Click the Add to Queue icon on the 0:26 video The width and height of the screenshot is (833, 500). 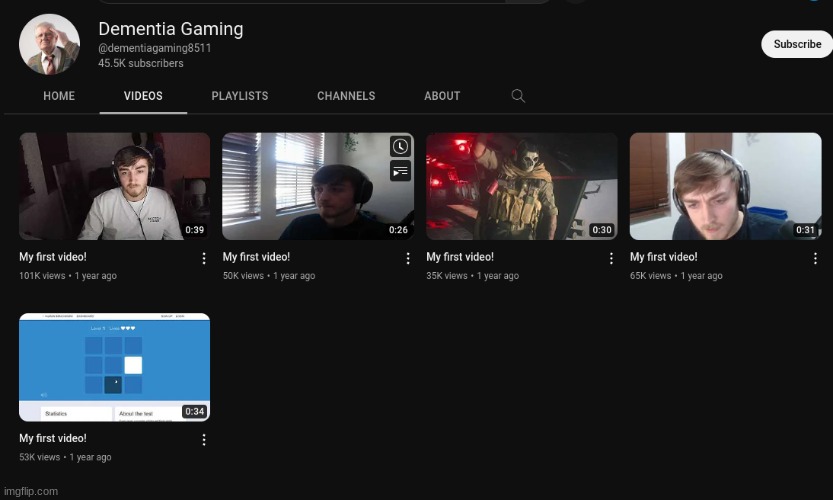tap(401, 171)
